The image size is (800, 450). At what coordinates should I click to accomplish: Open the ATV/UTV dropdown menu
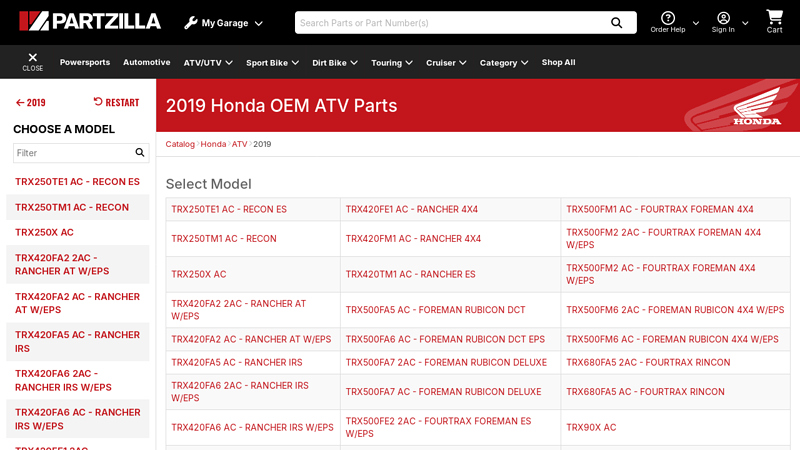[x=208, y=63]
